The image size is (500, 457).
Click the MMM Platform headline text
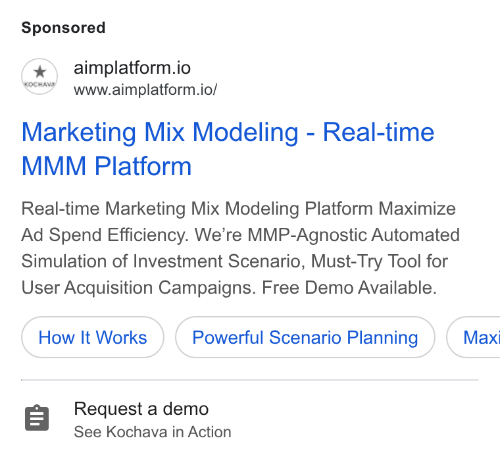107,166
